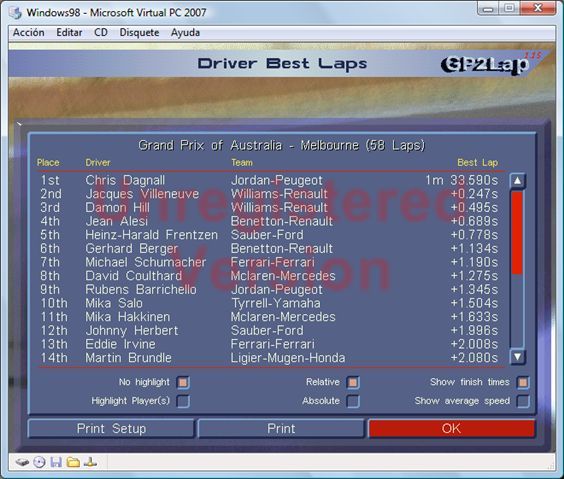The image size is (564, 479).
Task: Click the Tyrrell-Yamaha team entry
Action: click(x=276, y=303)
